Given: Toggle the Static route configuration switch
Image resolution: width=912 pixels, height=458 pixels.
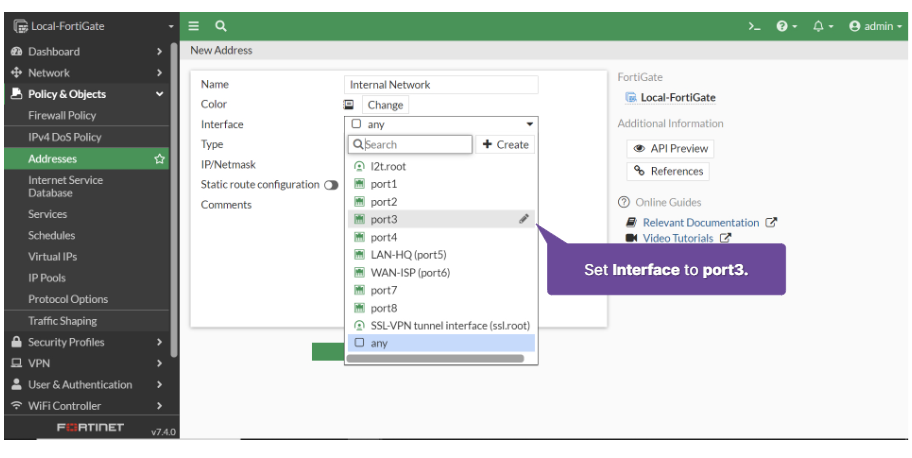Looking at the screenshot, I should point(331,185).
